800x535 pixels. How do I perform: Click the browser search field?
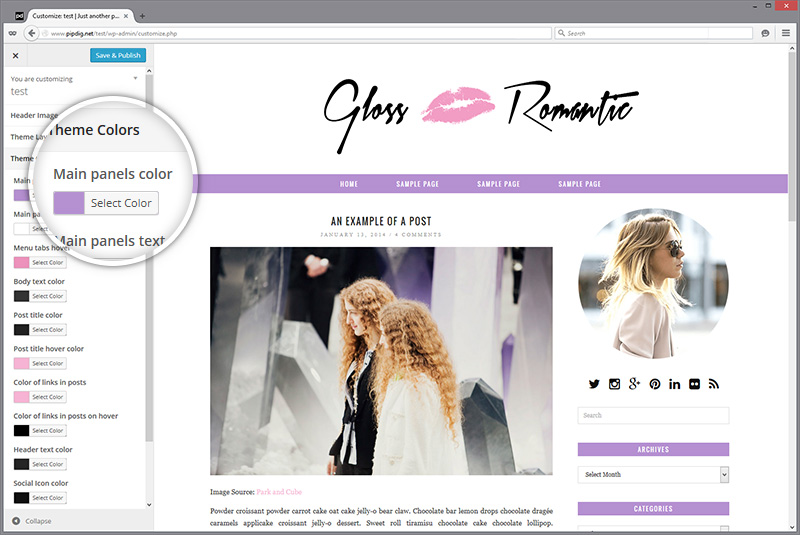pos(654,33)
